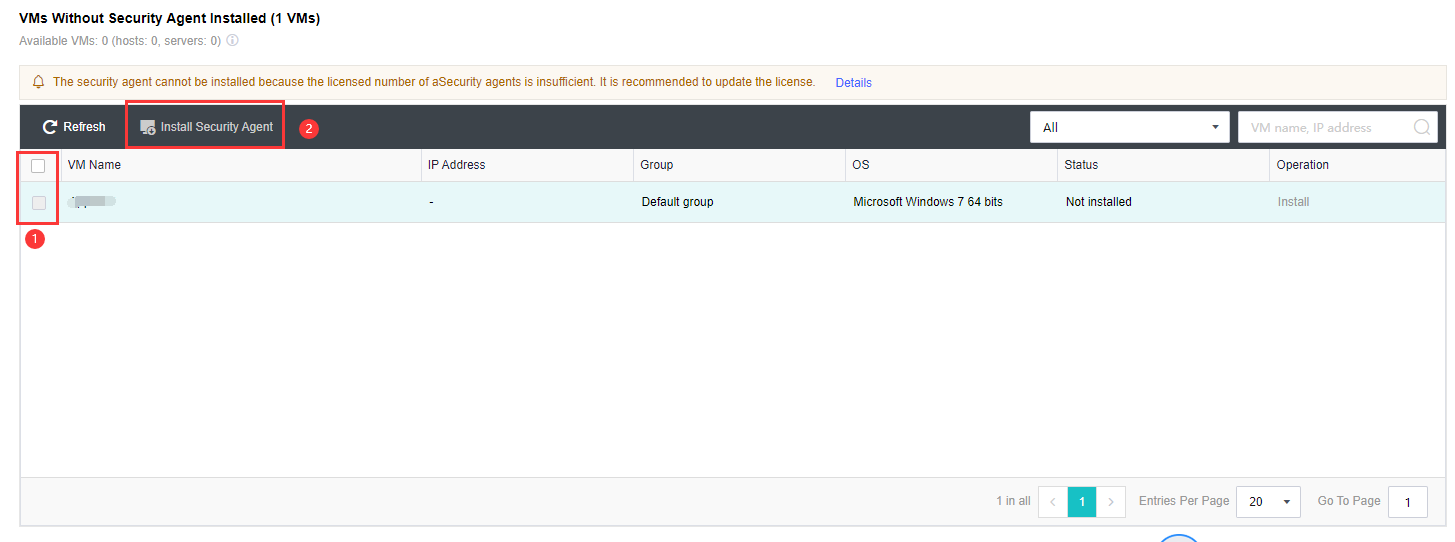This screenshot has width=1455, height=542.
Task: Click the Install Security Agent icon
Action: (x=148, y=128)
